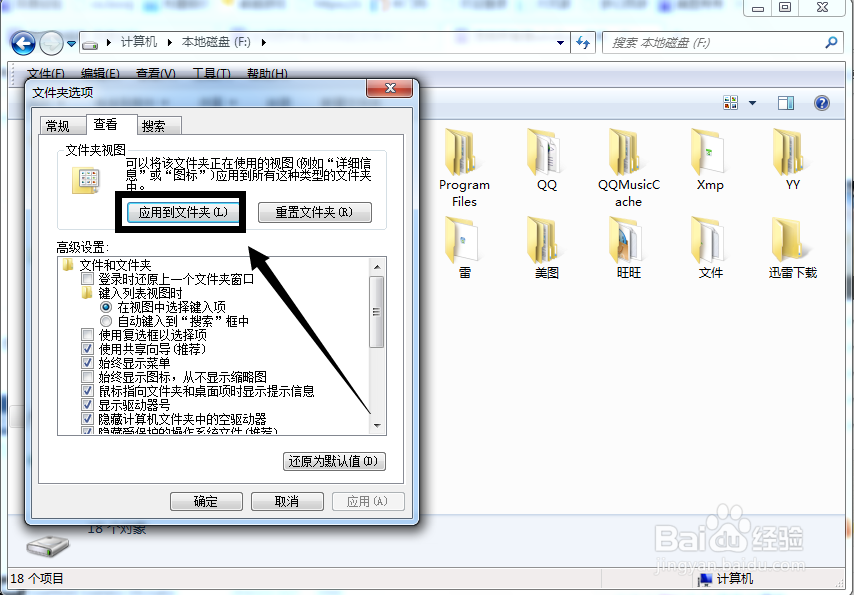Viewport: 854px width, 595px height.
Task: Click 重置文件夹(R) button
Action: click(x=314, y=212)
